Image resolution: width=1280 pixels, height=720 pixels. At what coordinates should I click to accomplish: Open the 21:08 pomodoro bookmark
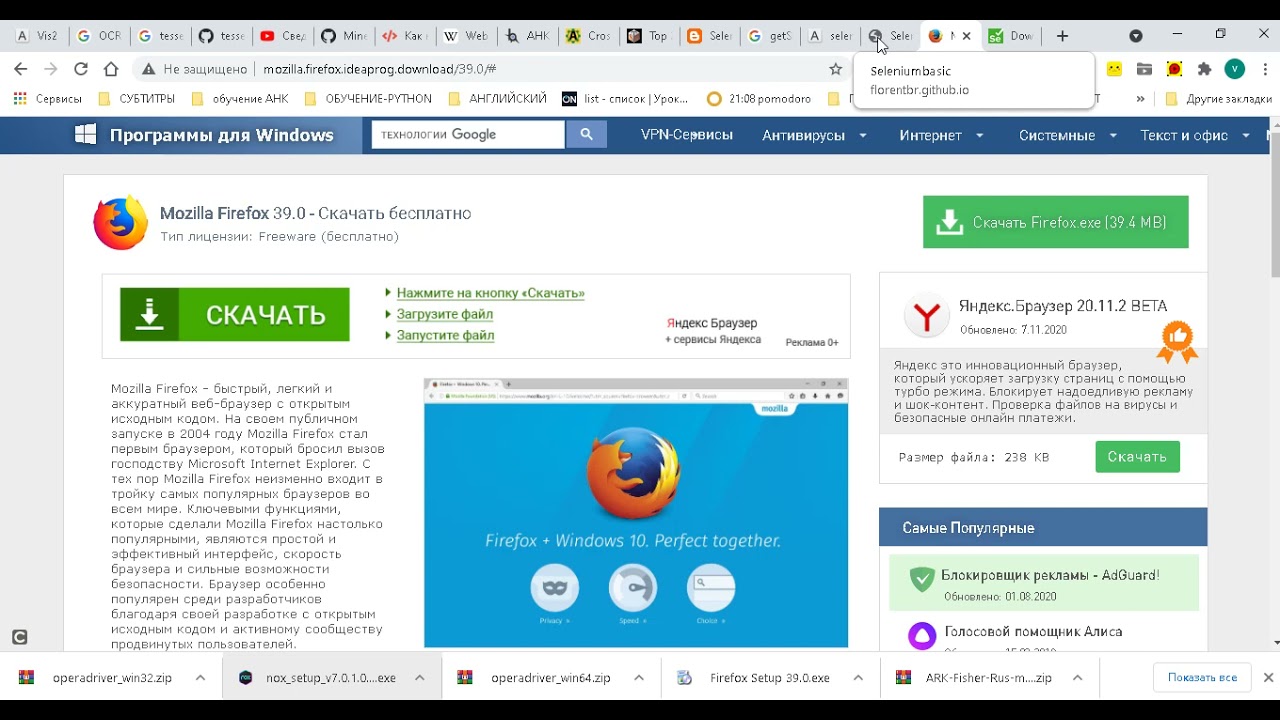point(761,99)
